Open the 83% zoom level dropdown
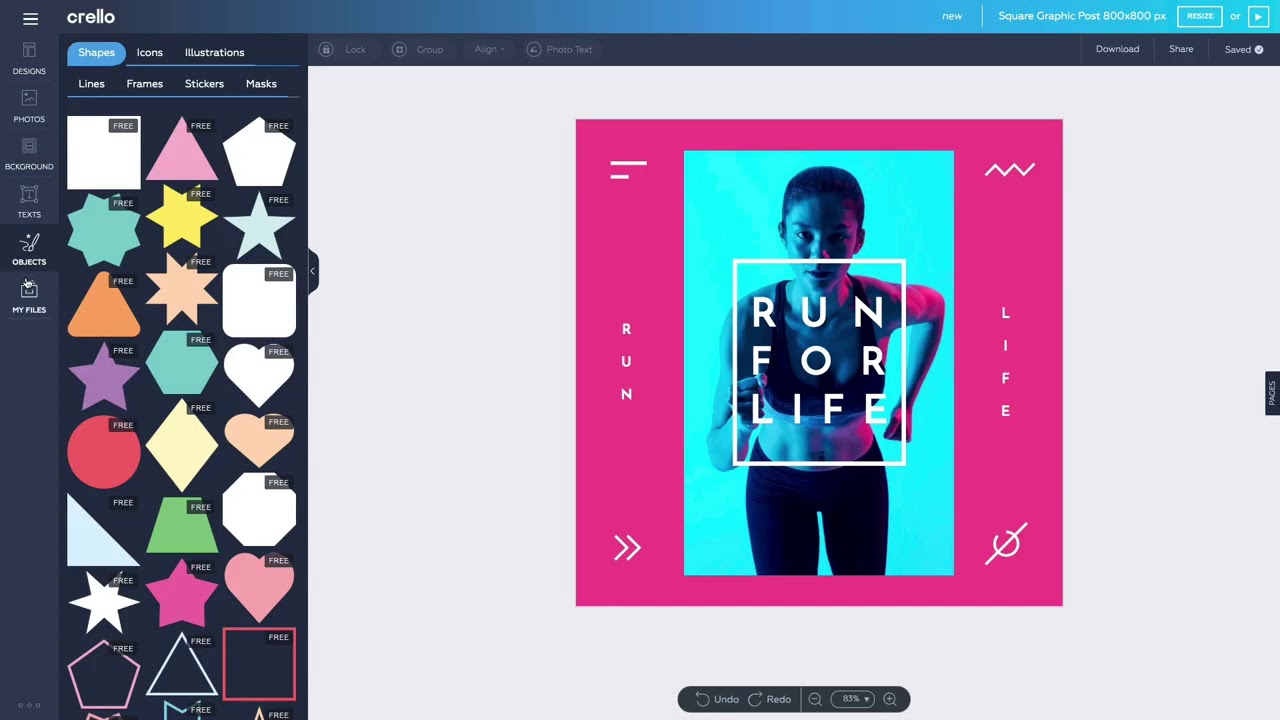This screenshot has width=1280, height=720. 855,699
